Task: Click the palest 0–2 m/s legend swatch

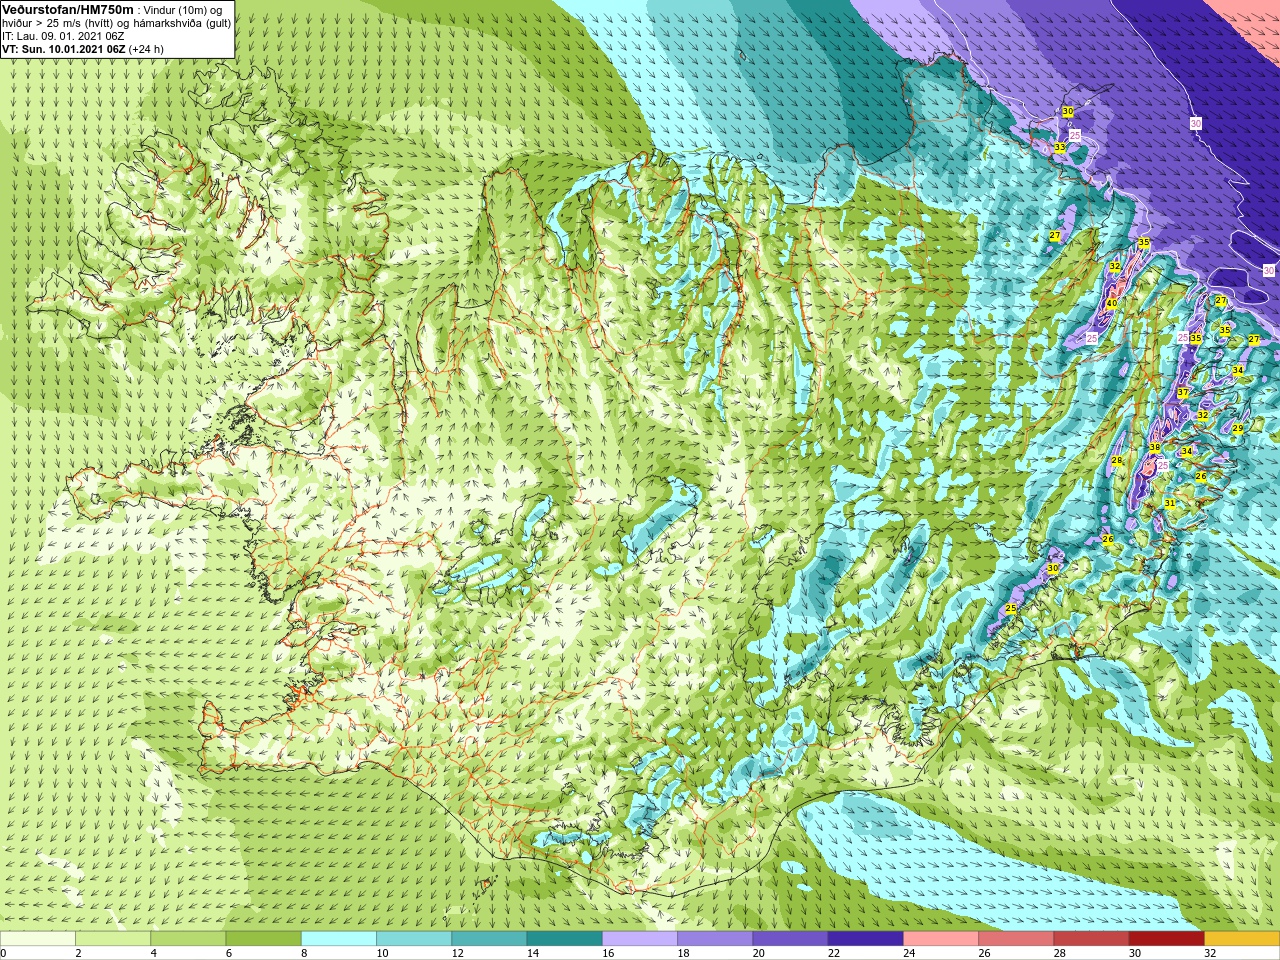Action: (x=38, y=939)
